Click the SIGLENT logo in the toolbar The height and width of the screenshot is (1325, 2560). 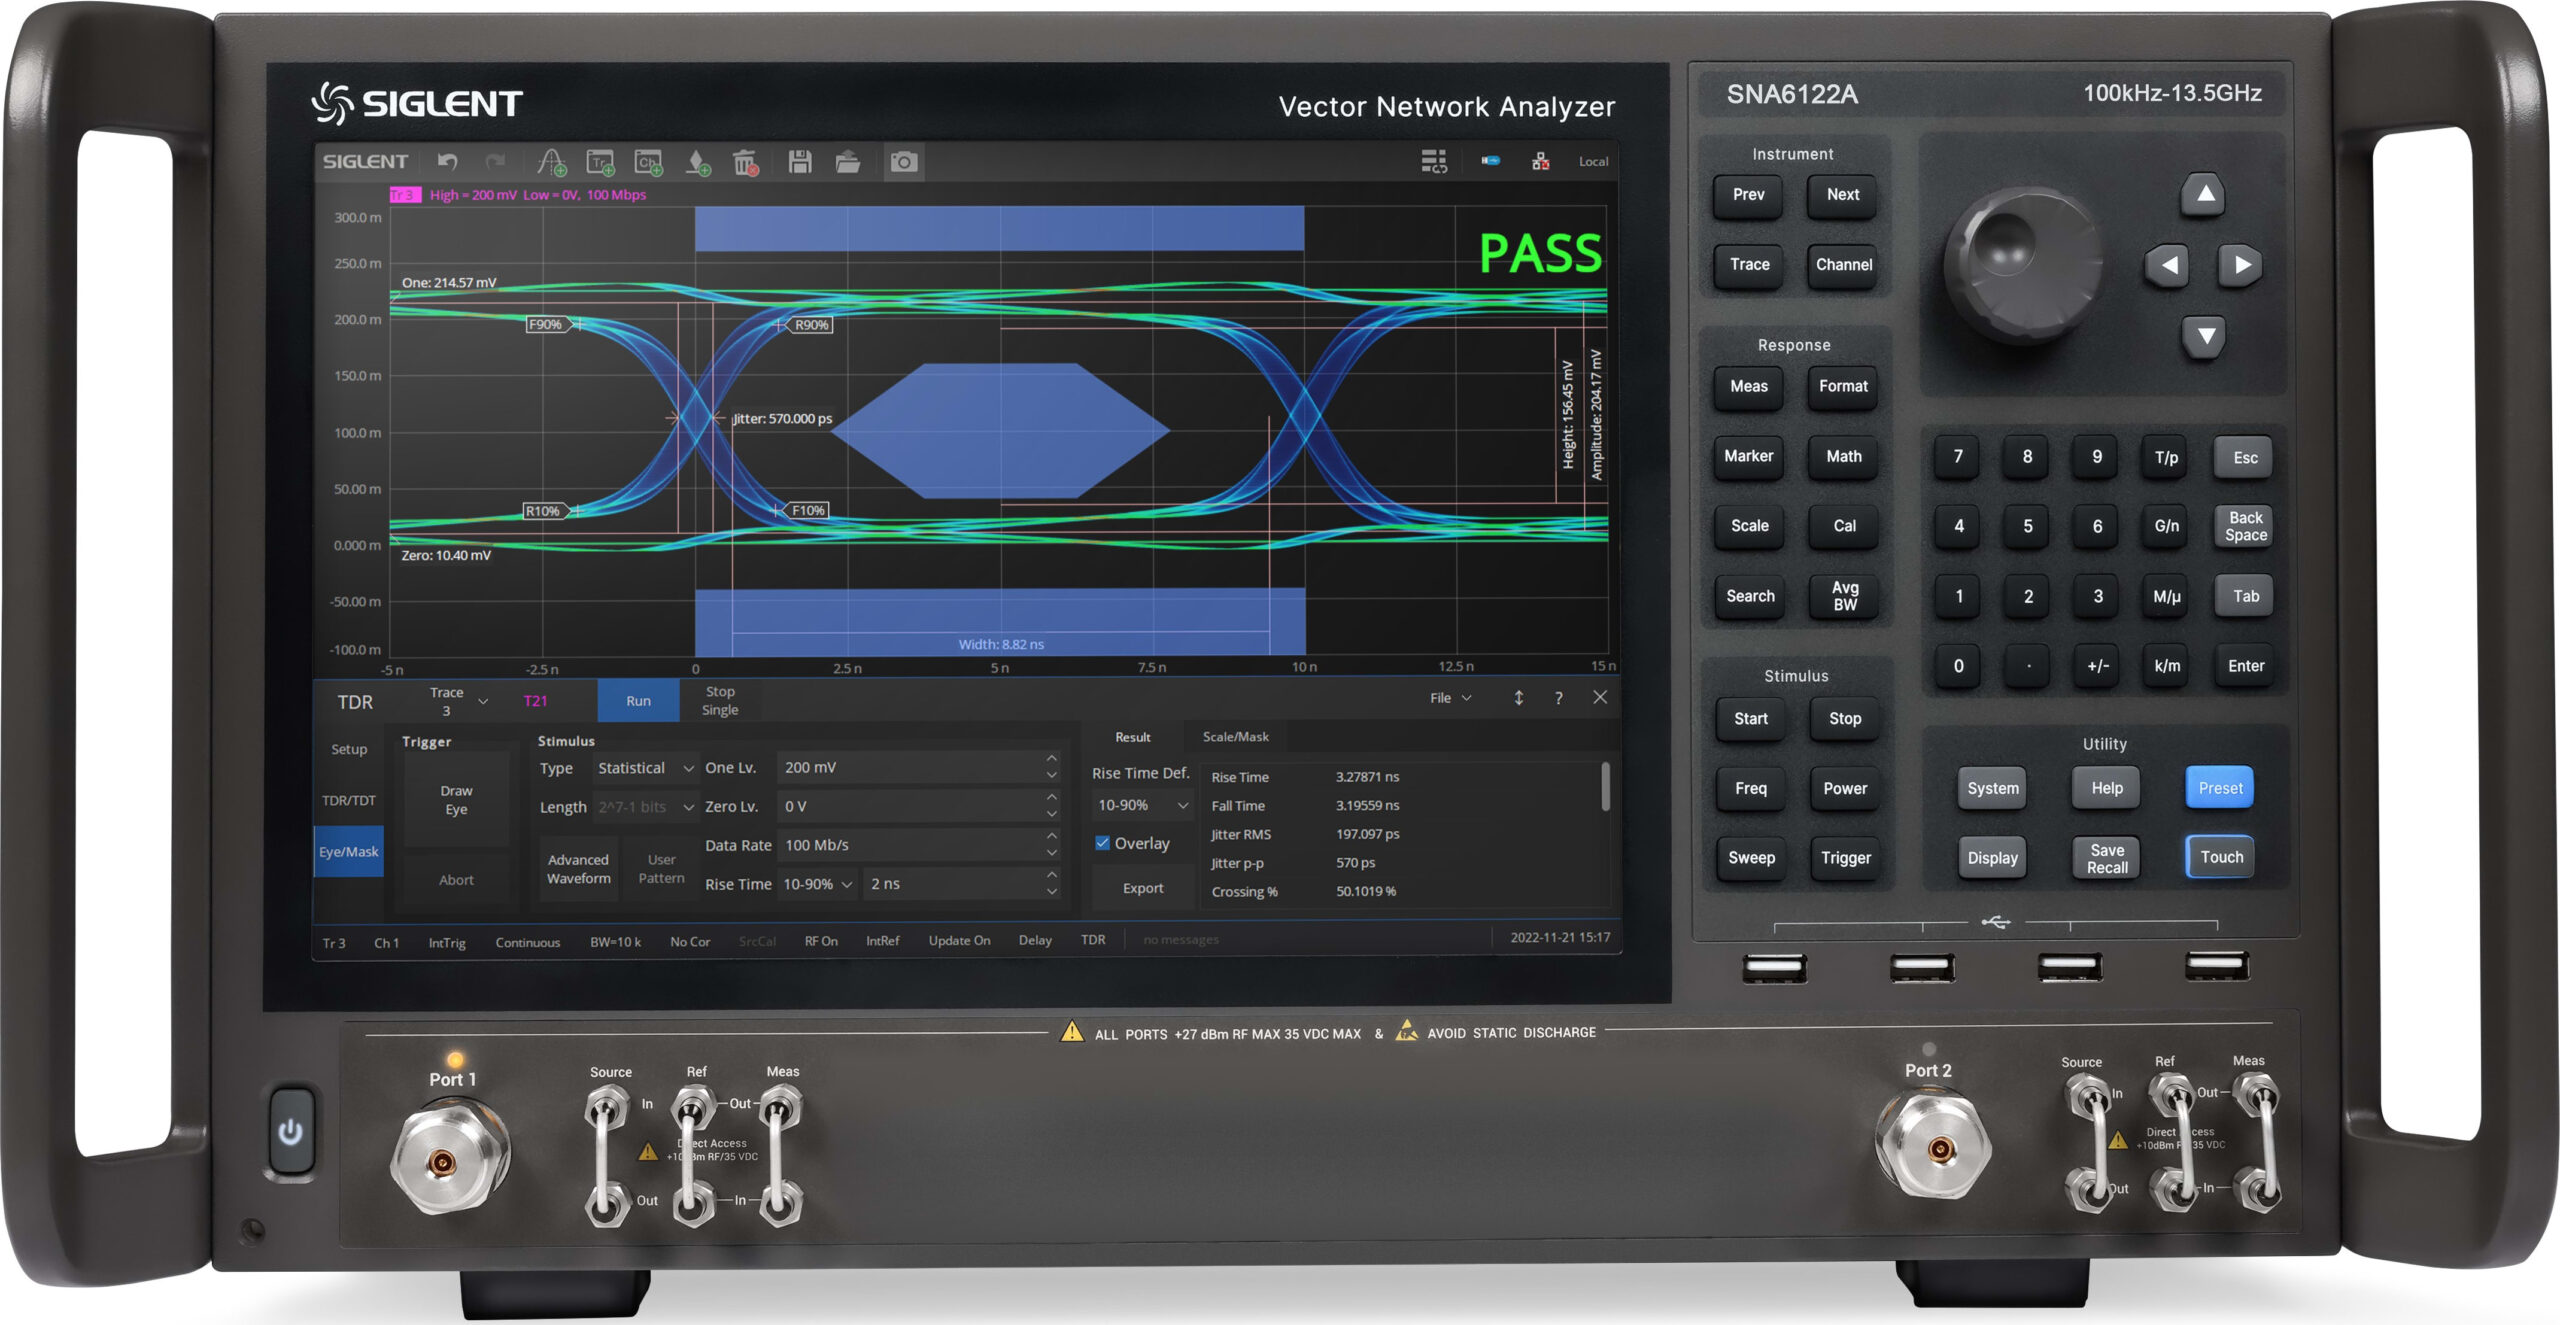click(x=365, y=161)
